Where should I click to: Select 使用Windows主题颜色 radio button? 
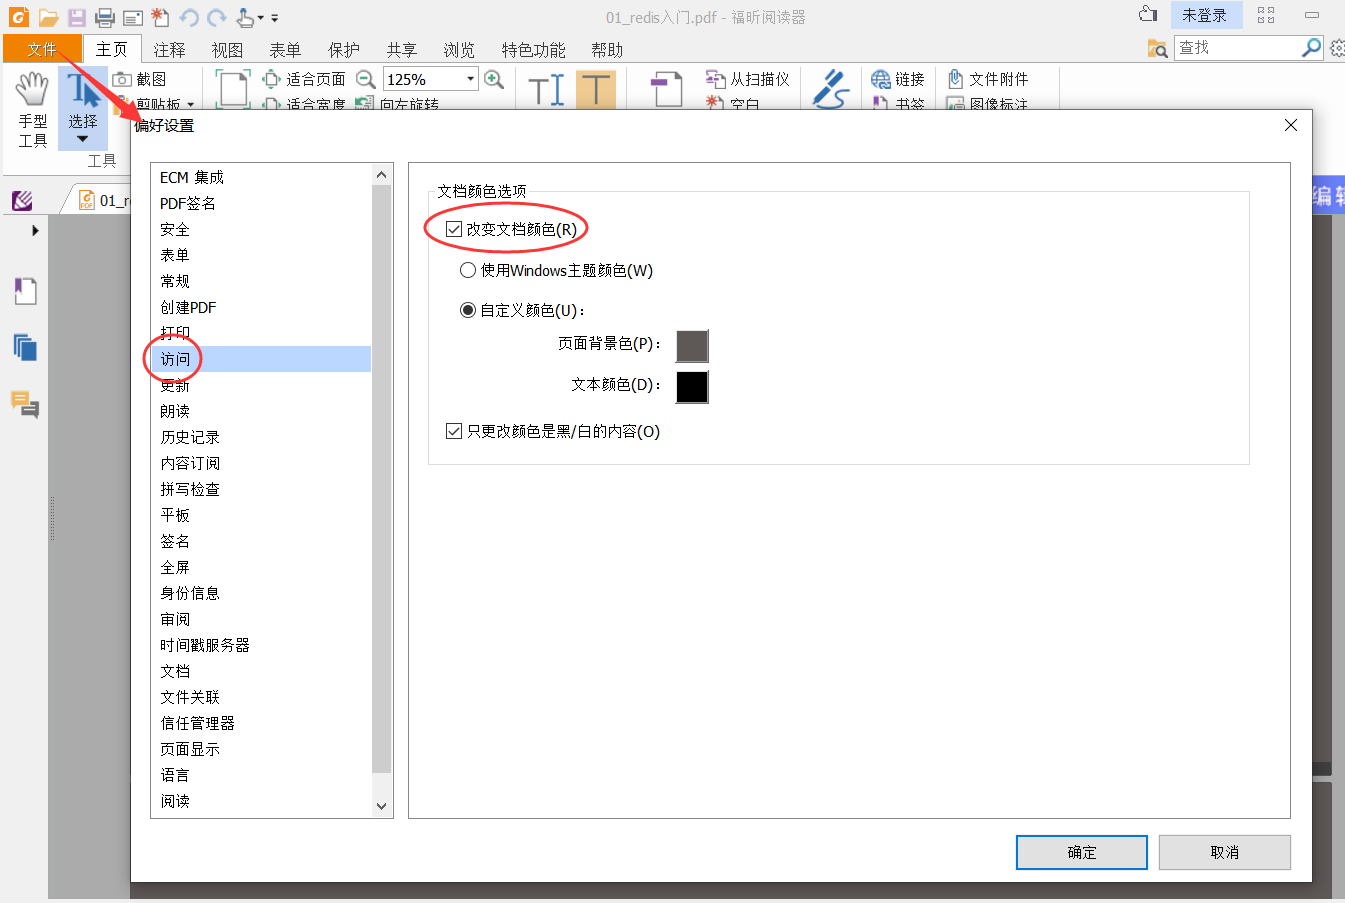467,269
